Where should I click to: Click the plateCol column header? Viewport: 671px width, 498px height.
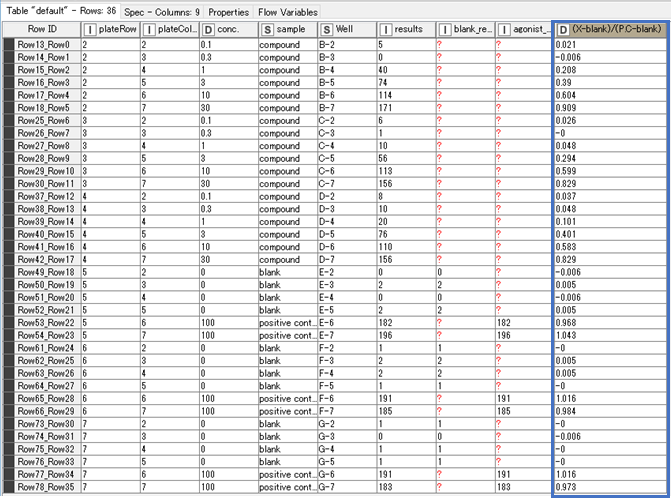click(x=170, y=29)
